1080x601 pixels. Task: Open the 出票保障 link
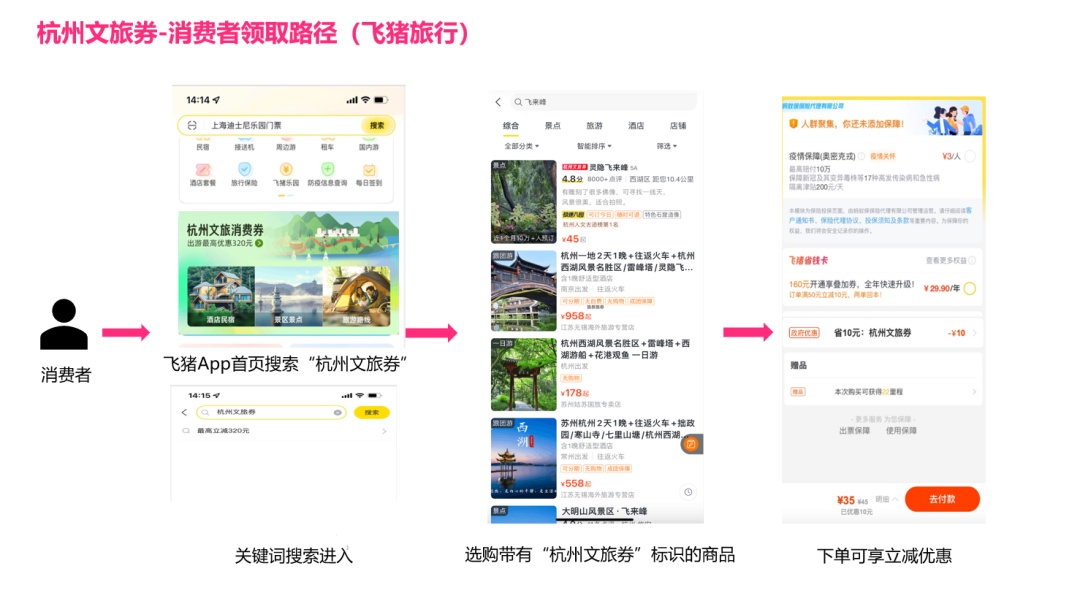point(854,431)
